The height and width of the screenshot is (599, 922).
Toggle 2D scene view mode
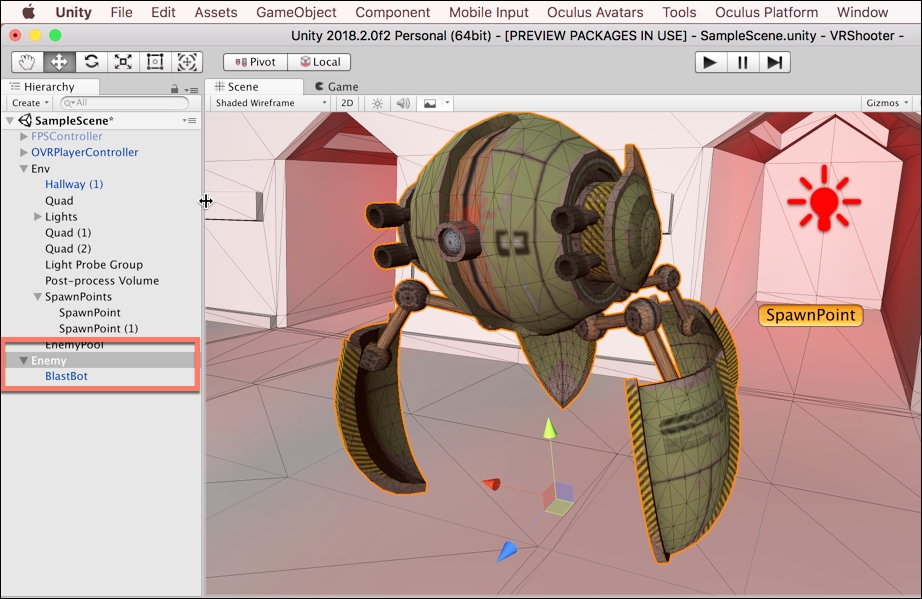348,103
